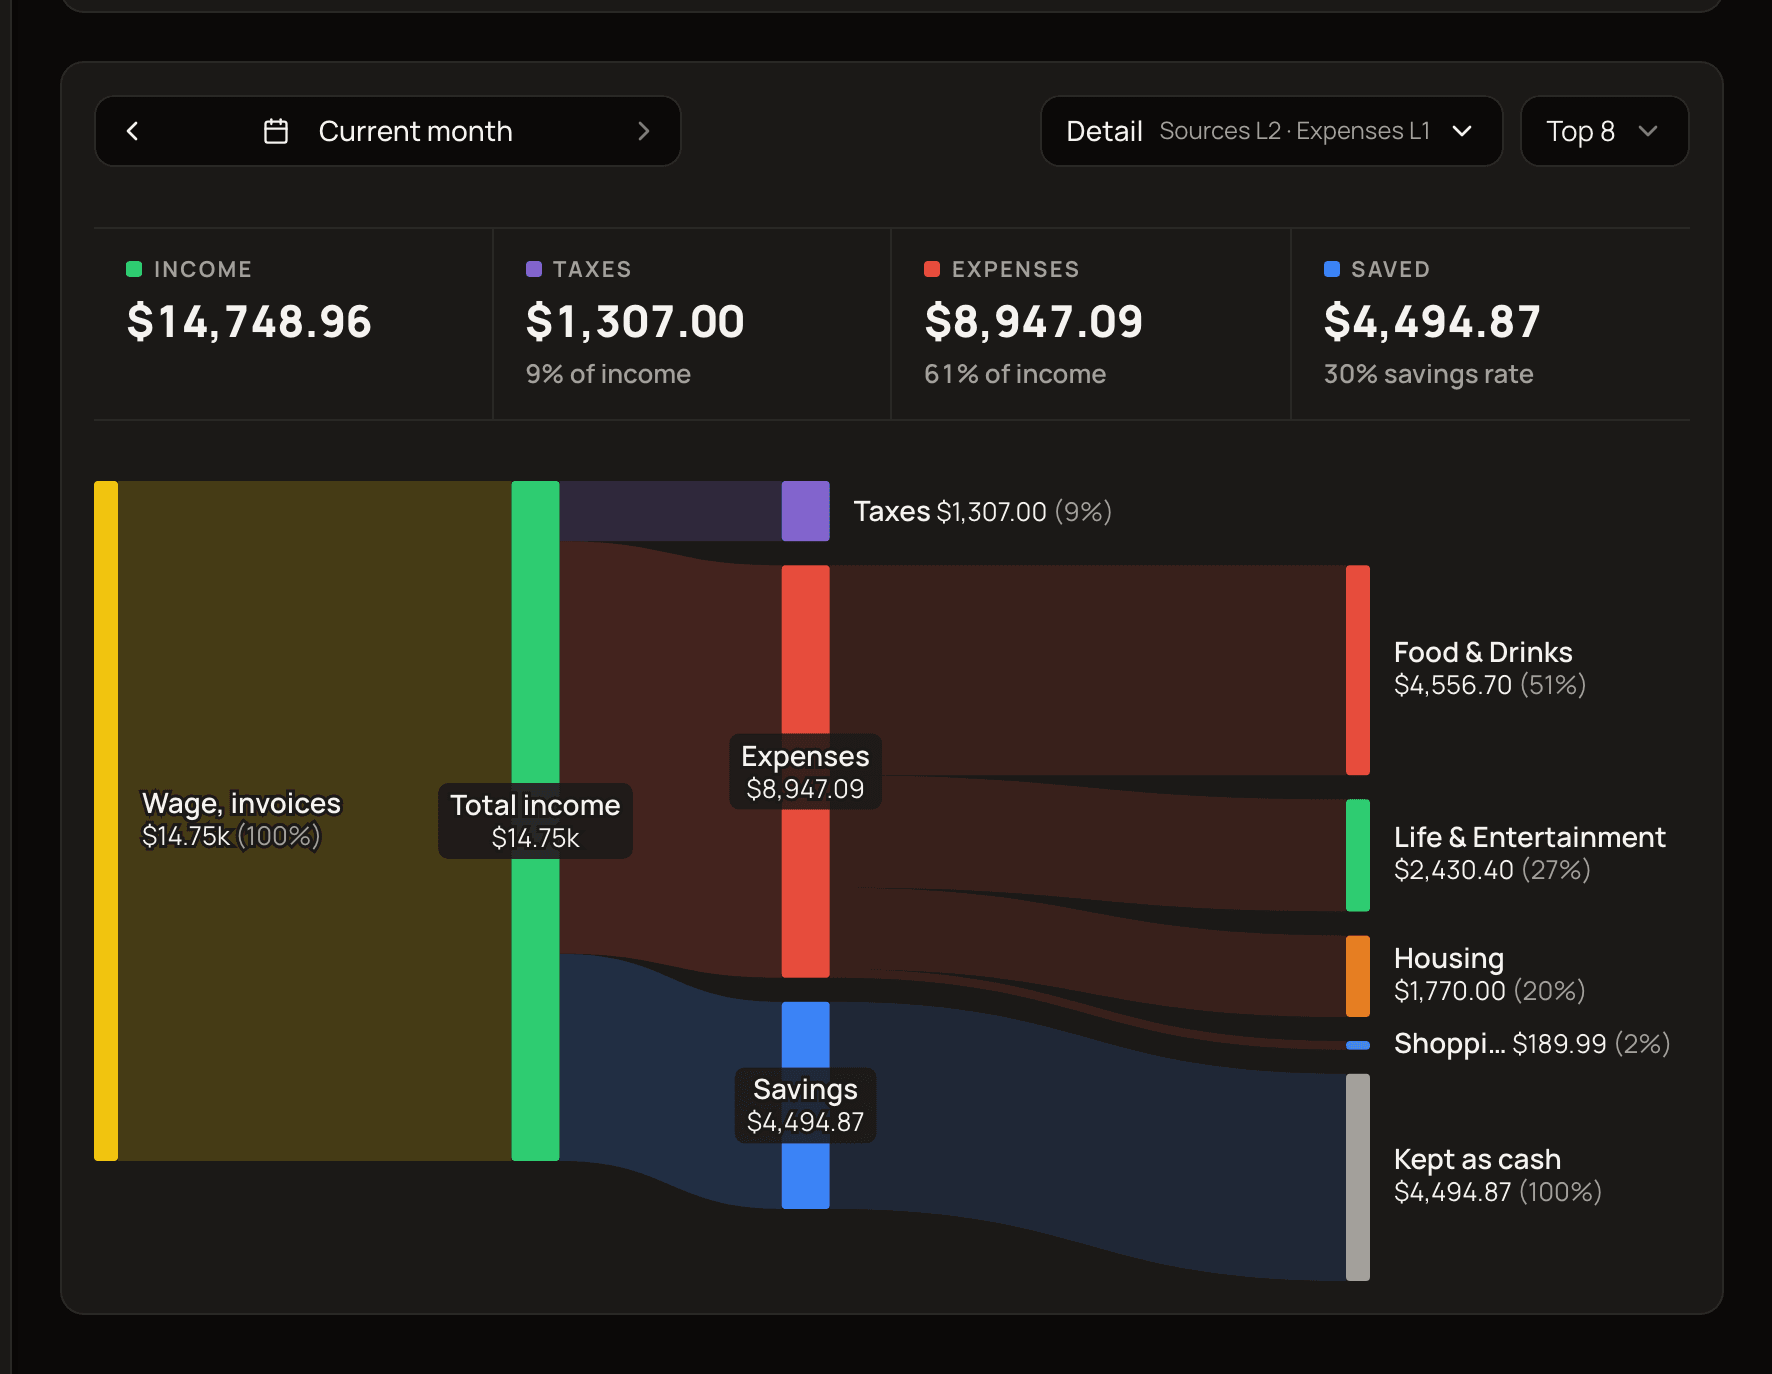Click the SAVED summary heading
Image resolution: width=1772 pixels, height=1374 pixels.
(x=1390, y=269)
